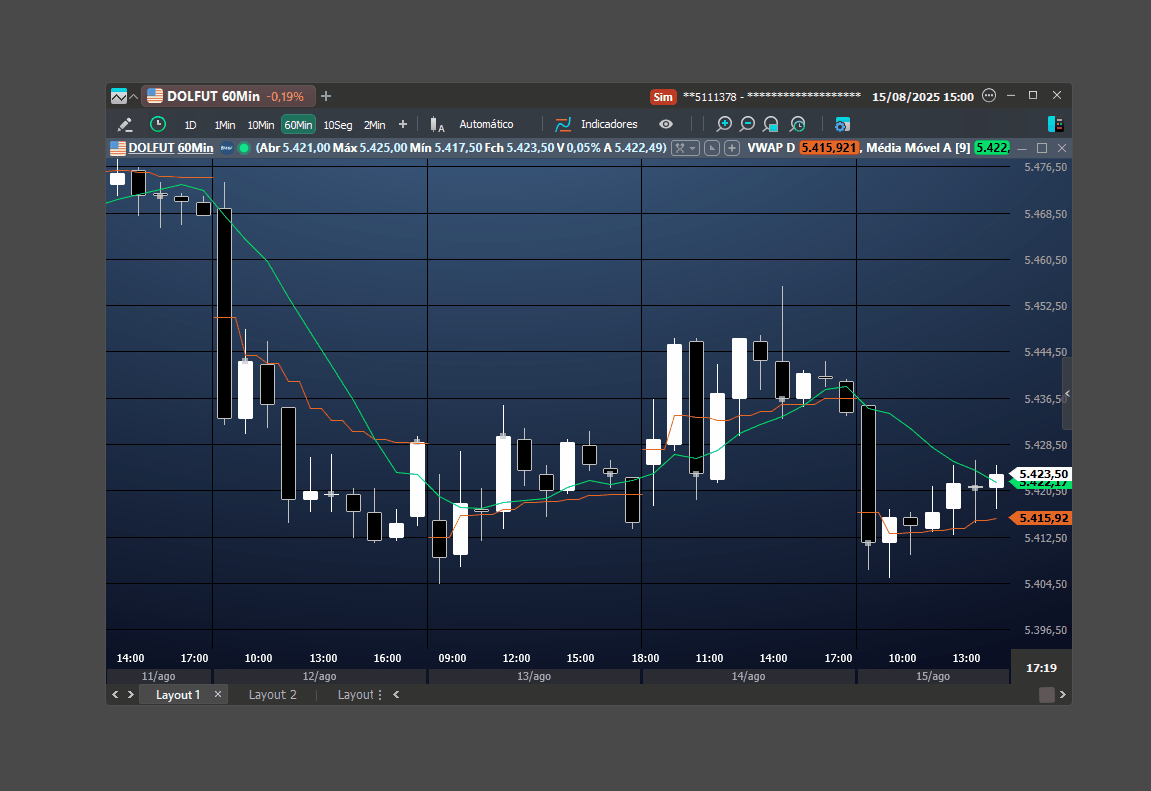Click the zoom in magnifier icon
This screenshot has height=791, width=1151.
pos(724,124)
